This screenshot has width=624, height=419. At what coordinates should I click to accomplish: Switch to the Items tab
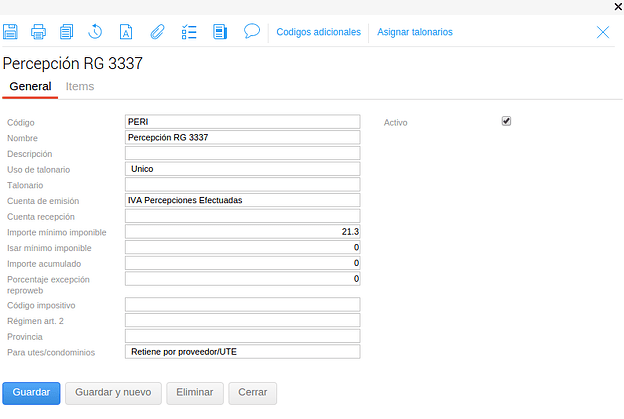(x=80, y=86)
